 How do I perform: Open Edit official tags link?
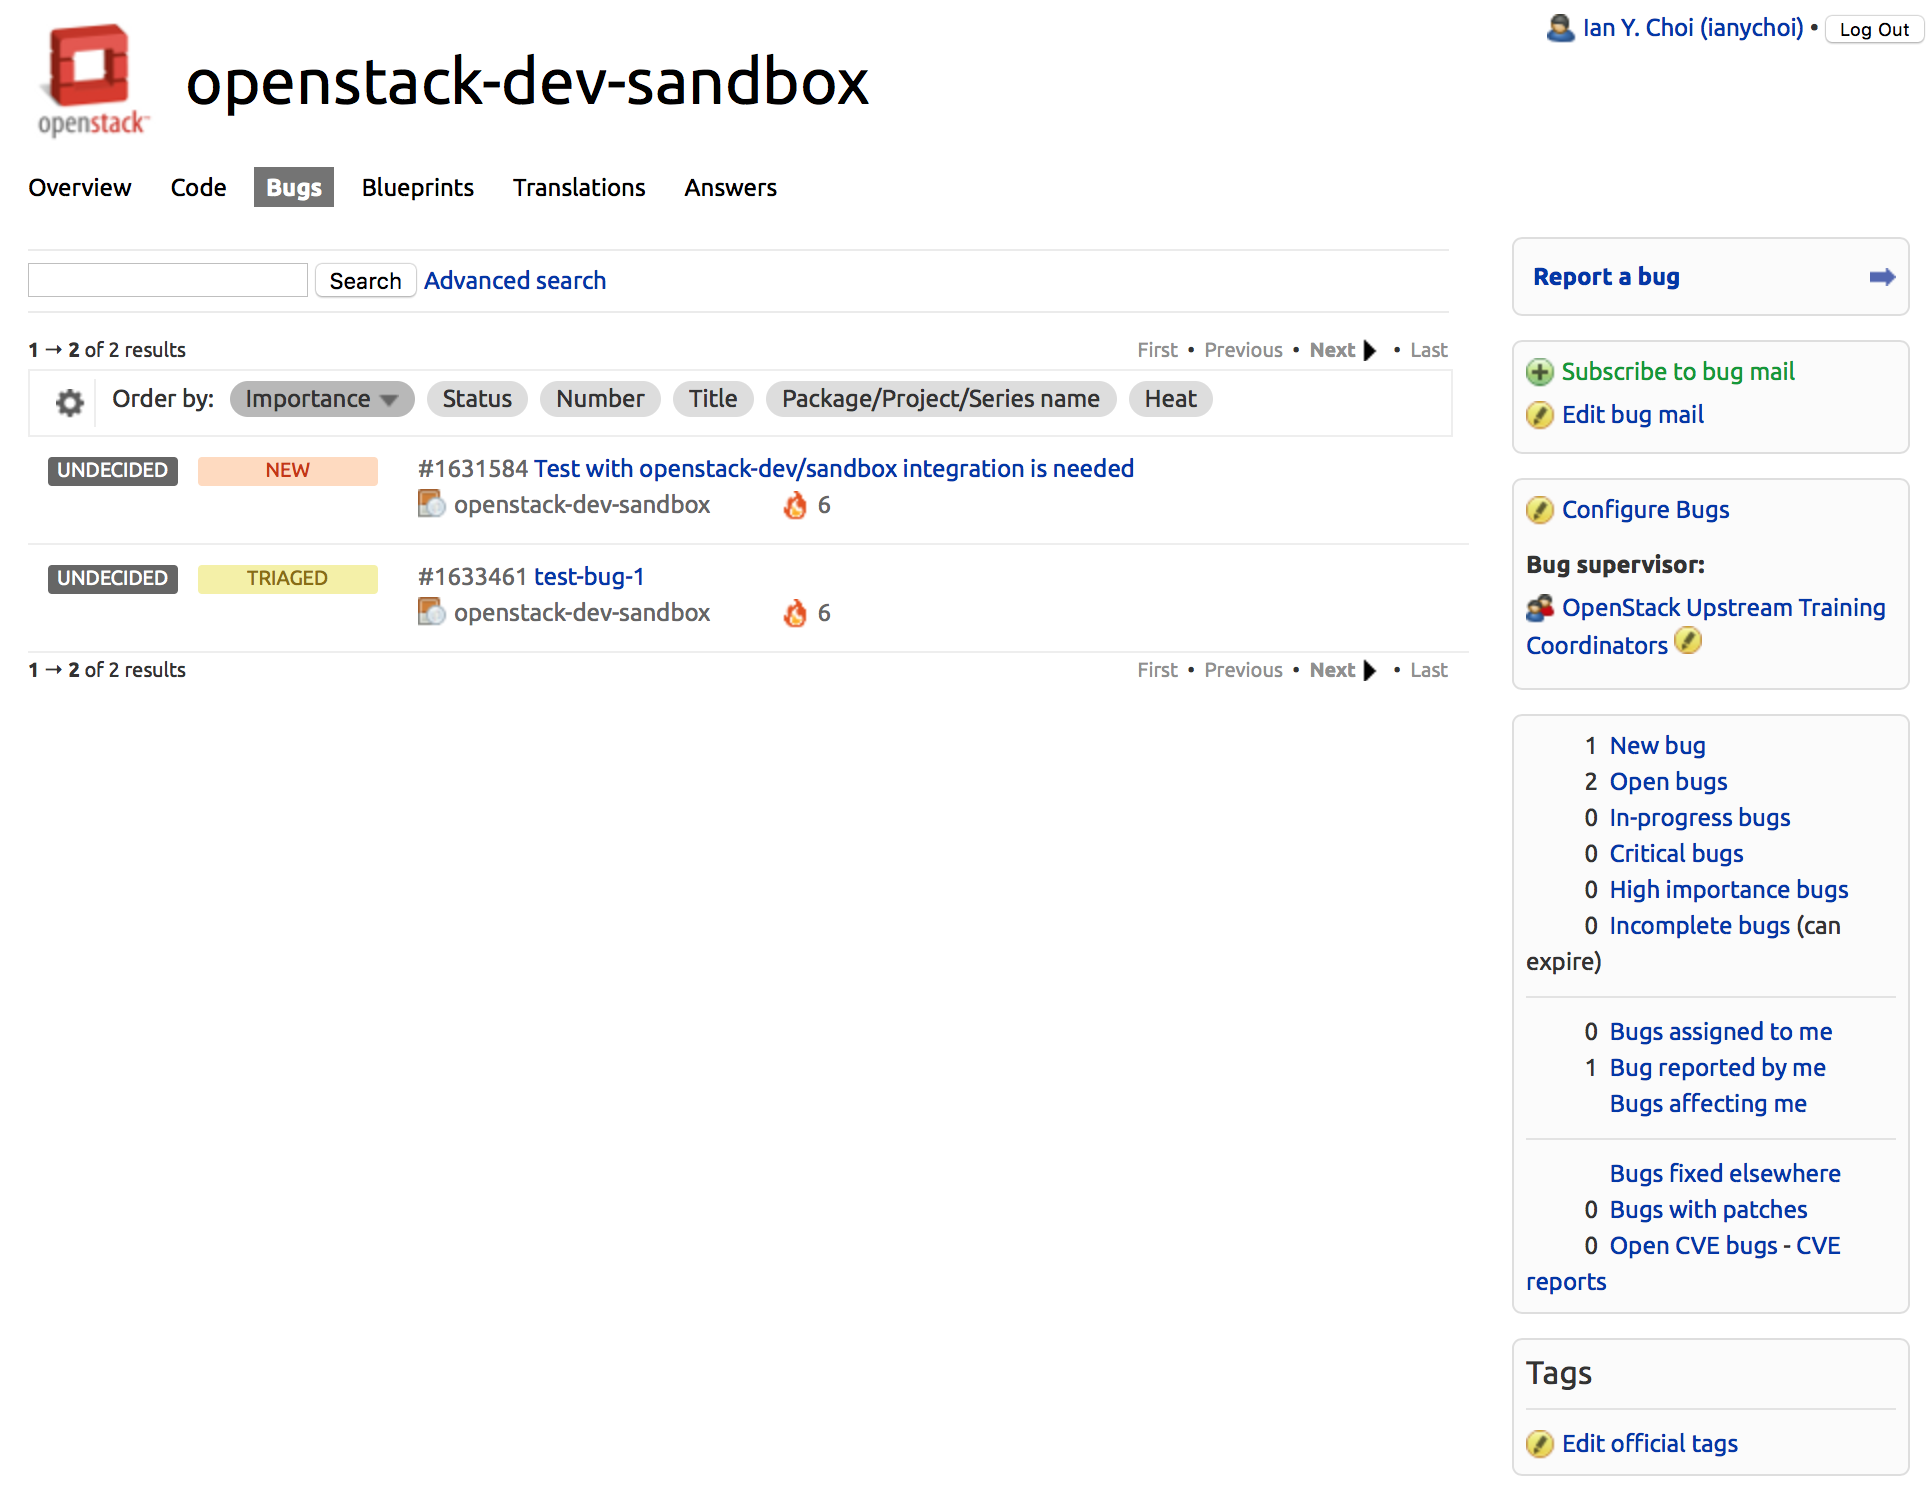1649,1444
